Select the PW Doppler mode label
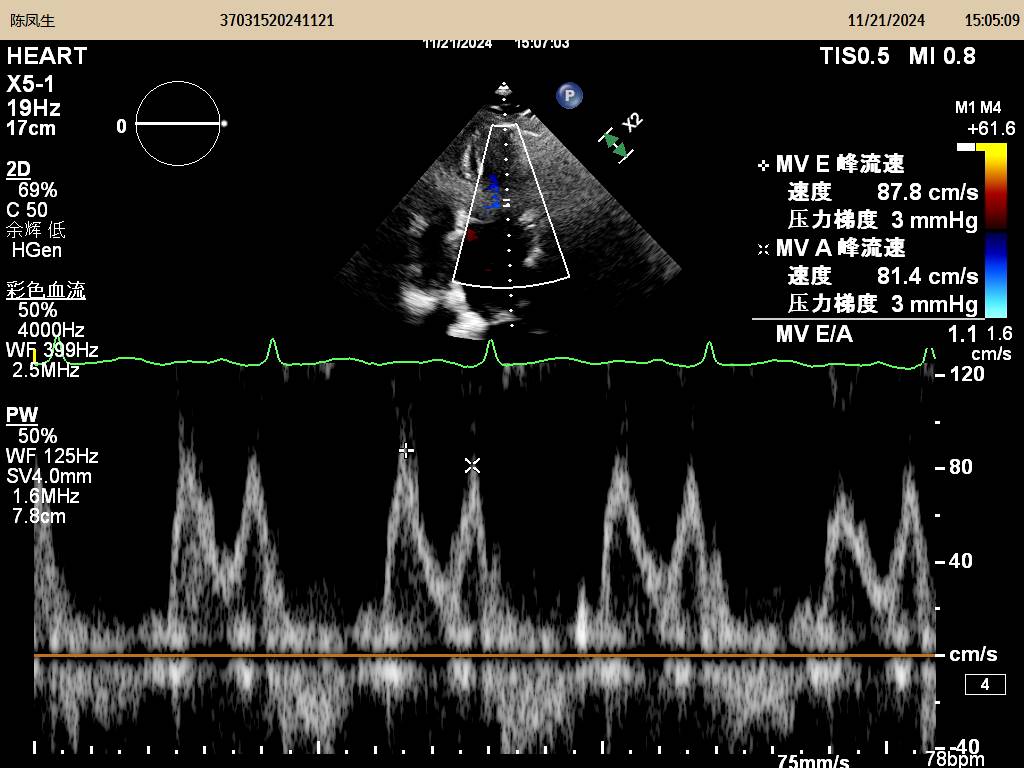The width and height of the screenshot is (1024, 768). [21, 415]
